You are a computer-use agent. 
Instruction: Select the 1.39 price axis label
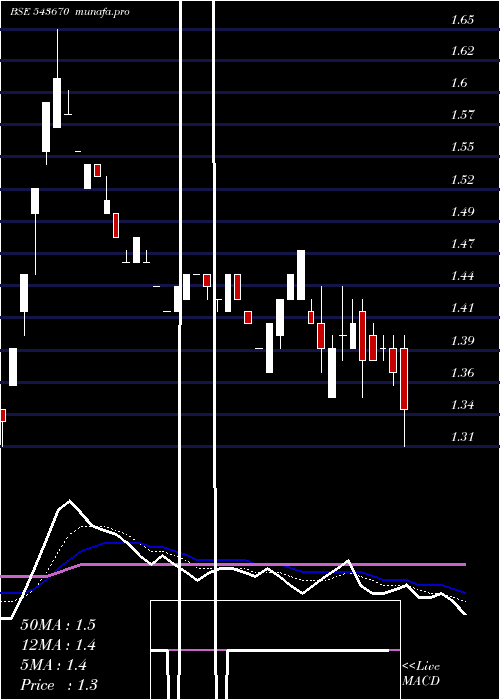[x=462, y=341]
